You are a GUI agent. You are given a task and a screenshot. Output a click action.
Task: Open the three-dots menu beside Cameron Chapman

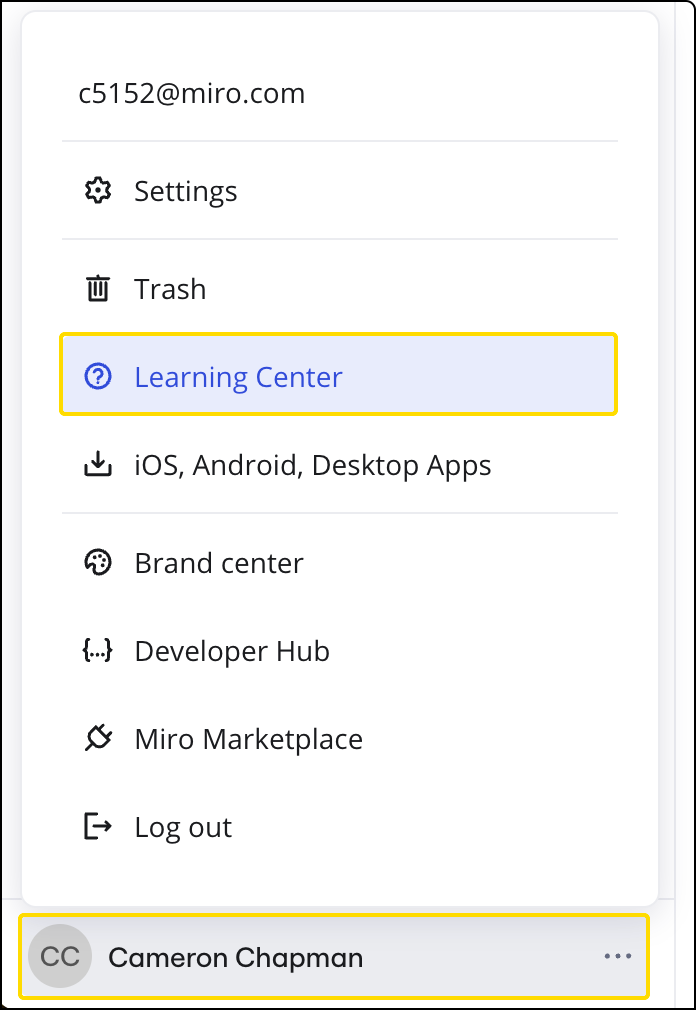pos(617,957)
